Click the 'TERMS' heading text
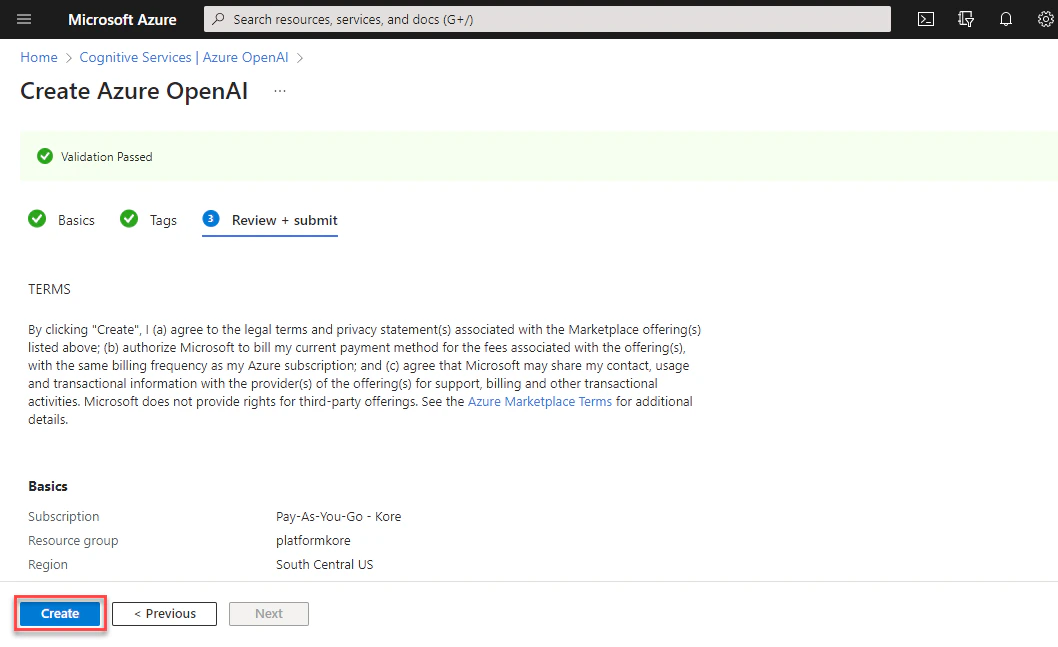 pos(49,289)
